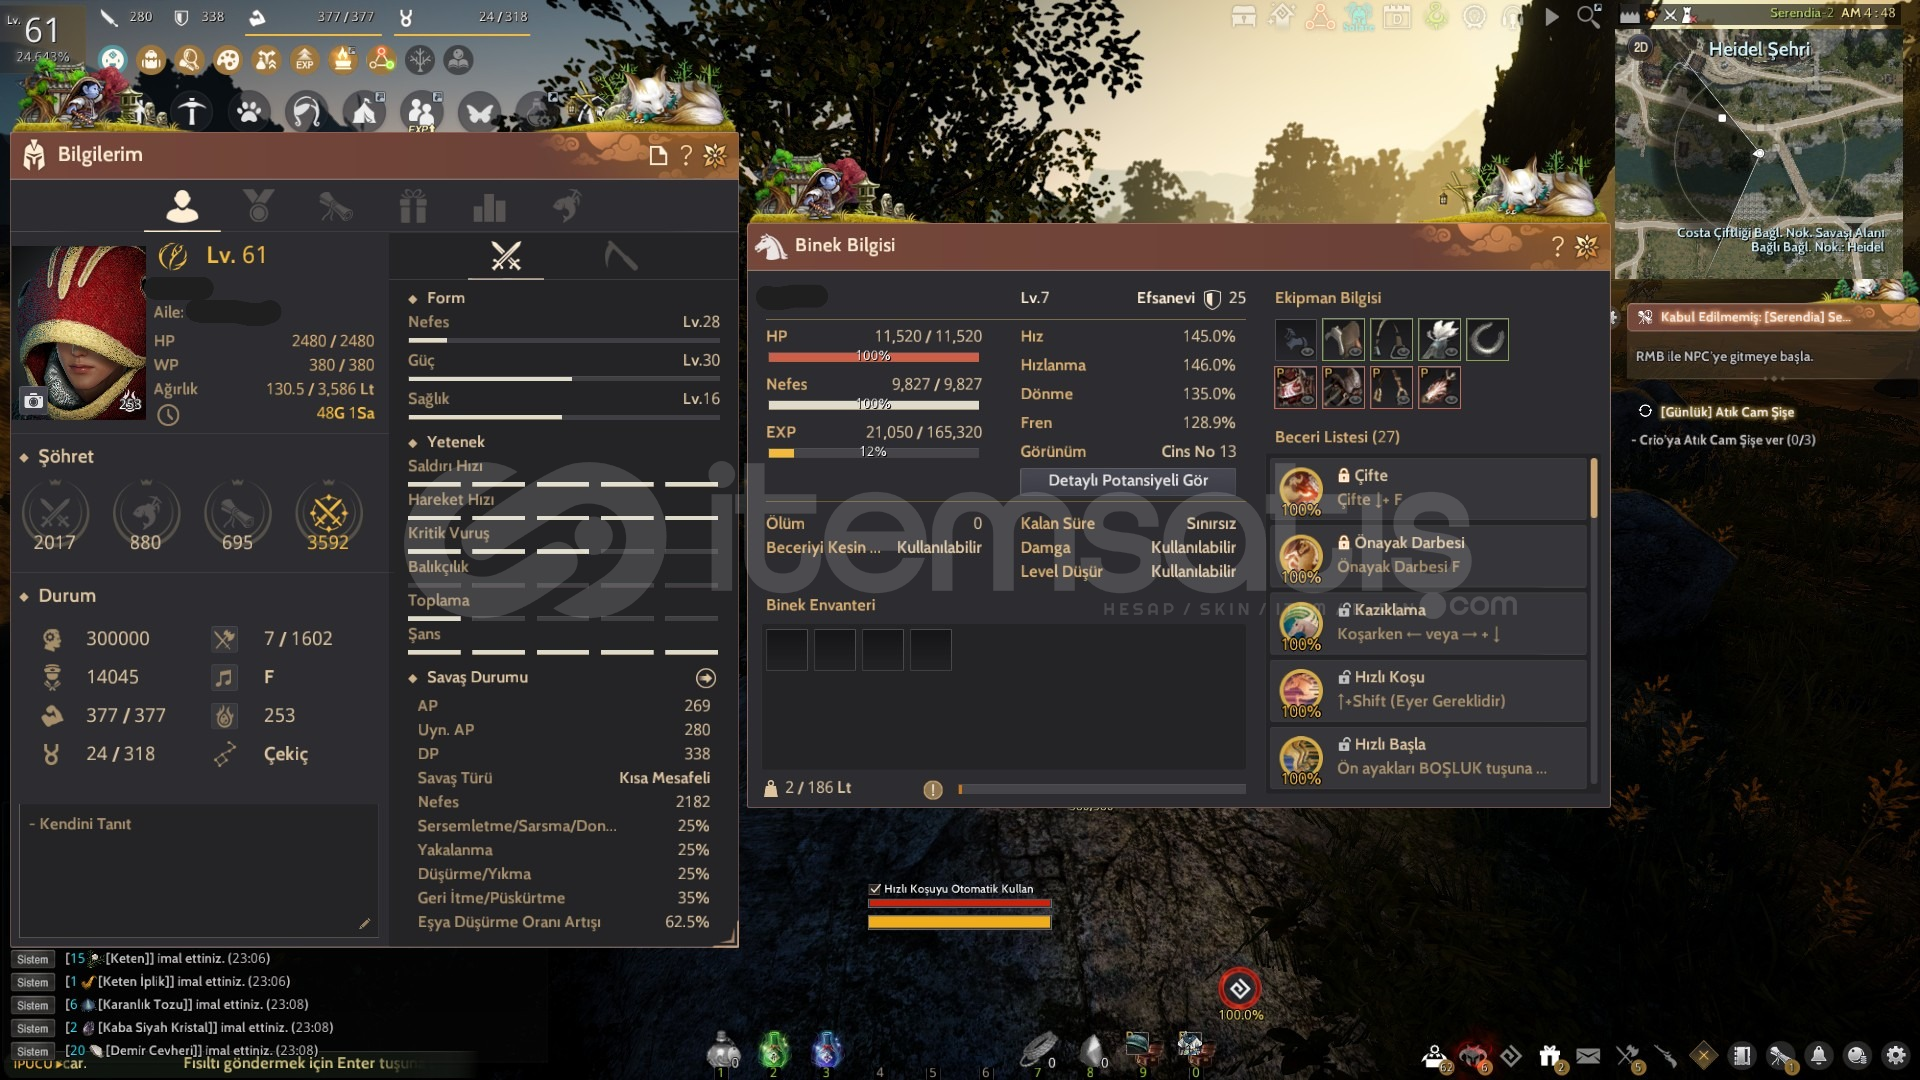Viewport: 1920px width, 1080px height.
Task: Open the treasure chest icon in top bar
Action: point(1244,16)
